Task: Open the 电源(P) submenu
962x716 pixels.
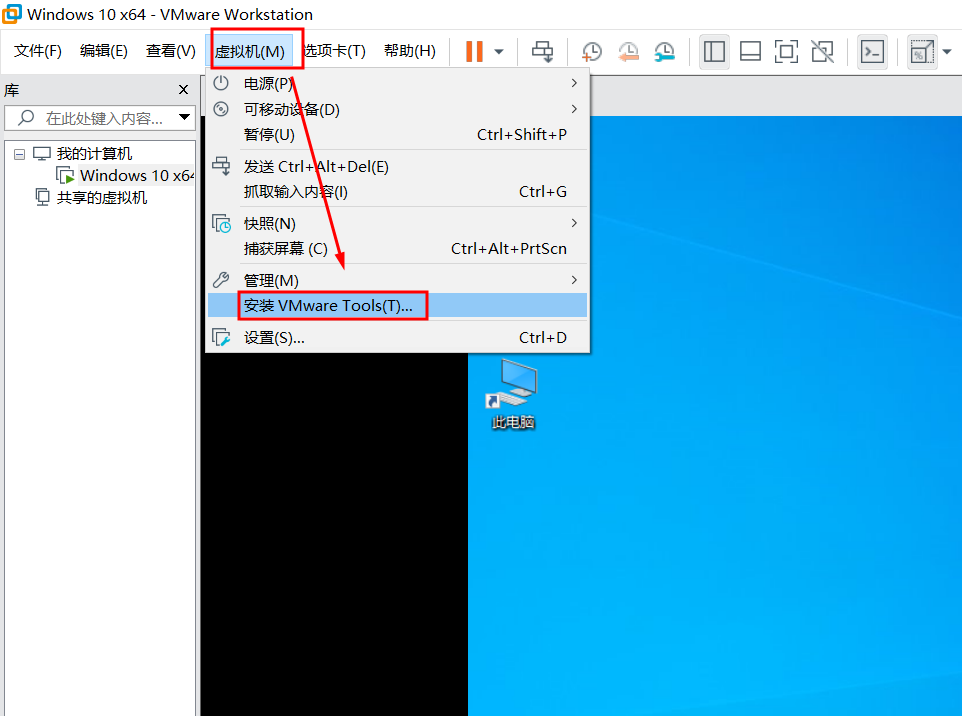Action: 398,83
